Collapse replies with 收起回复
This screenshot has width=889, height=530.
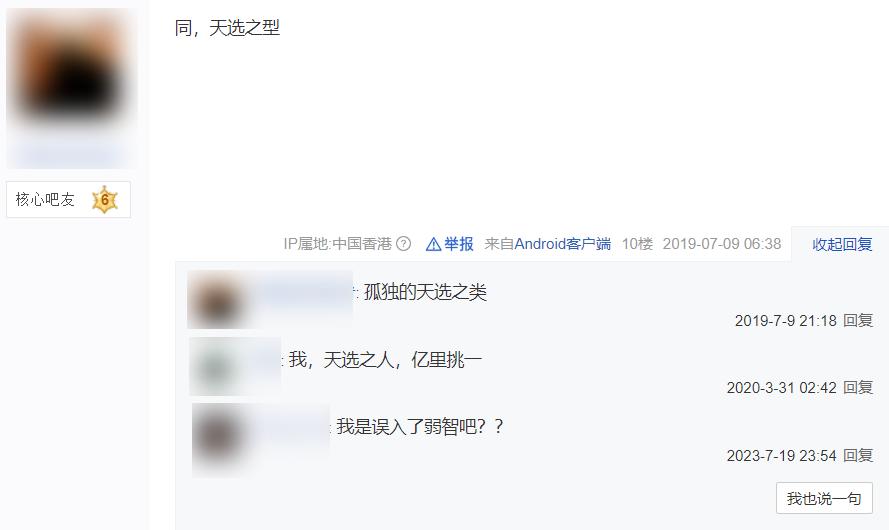point(842,244)
